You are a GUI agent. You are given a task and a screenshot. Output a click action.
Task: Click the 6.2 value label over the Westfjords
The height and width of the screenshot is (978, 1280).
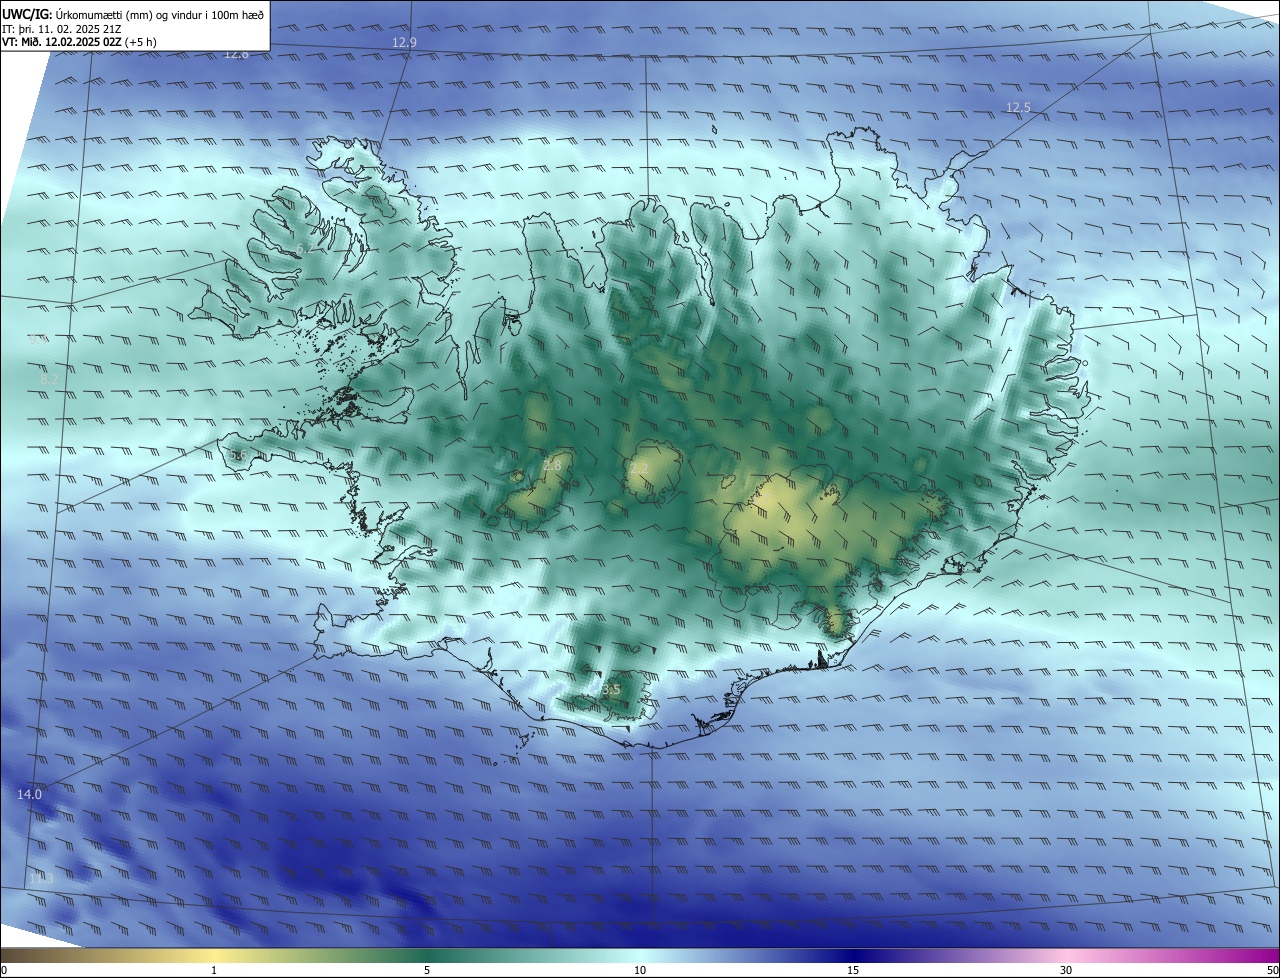click(x=306, y=248)
